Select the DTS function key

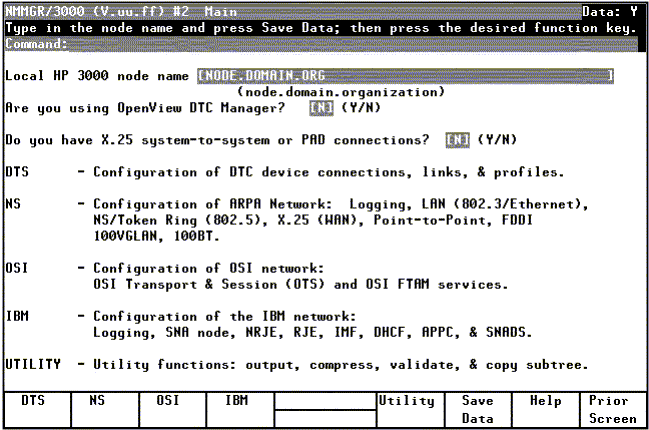[x=37, y=409]
